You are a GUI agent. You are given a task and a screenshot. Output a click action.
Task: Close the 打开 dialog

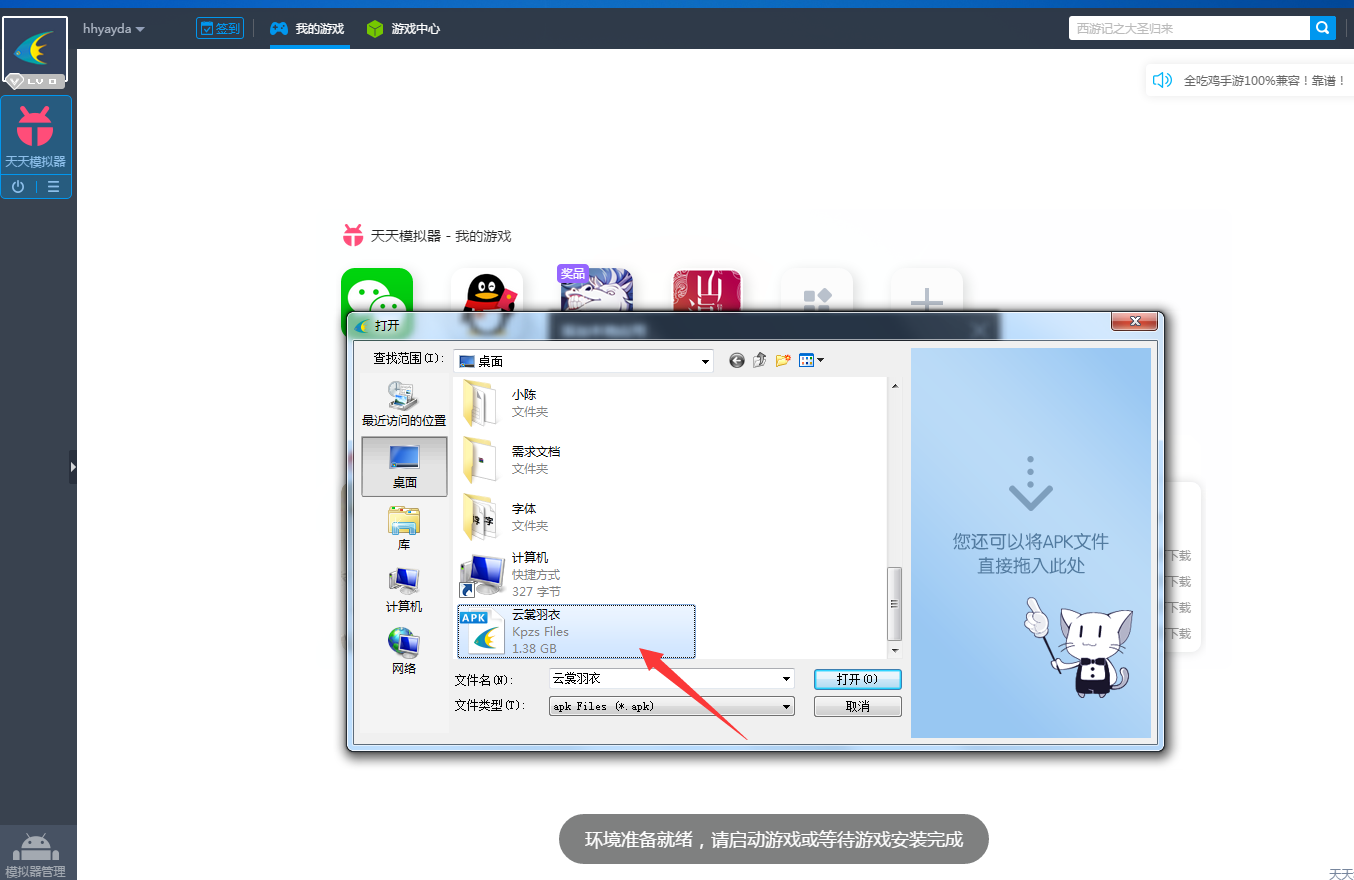1134,321
